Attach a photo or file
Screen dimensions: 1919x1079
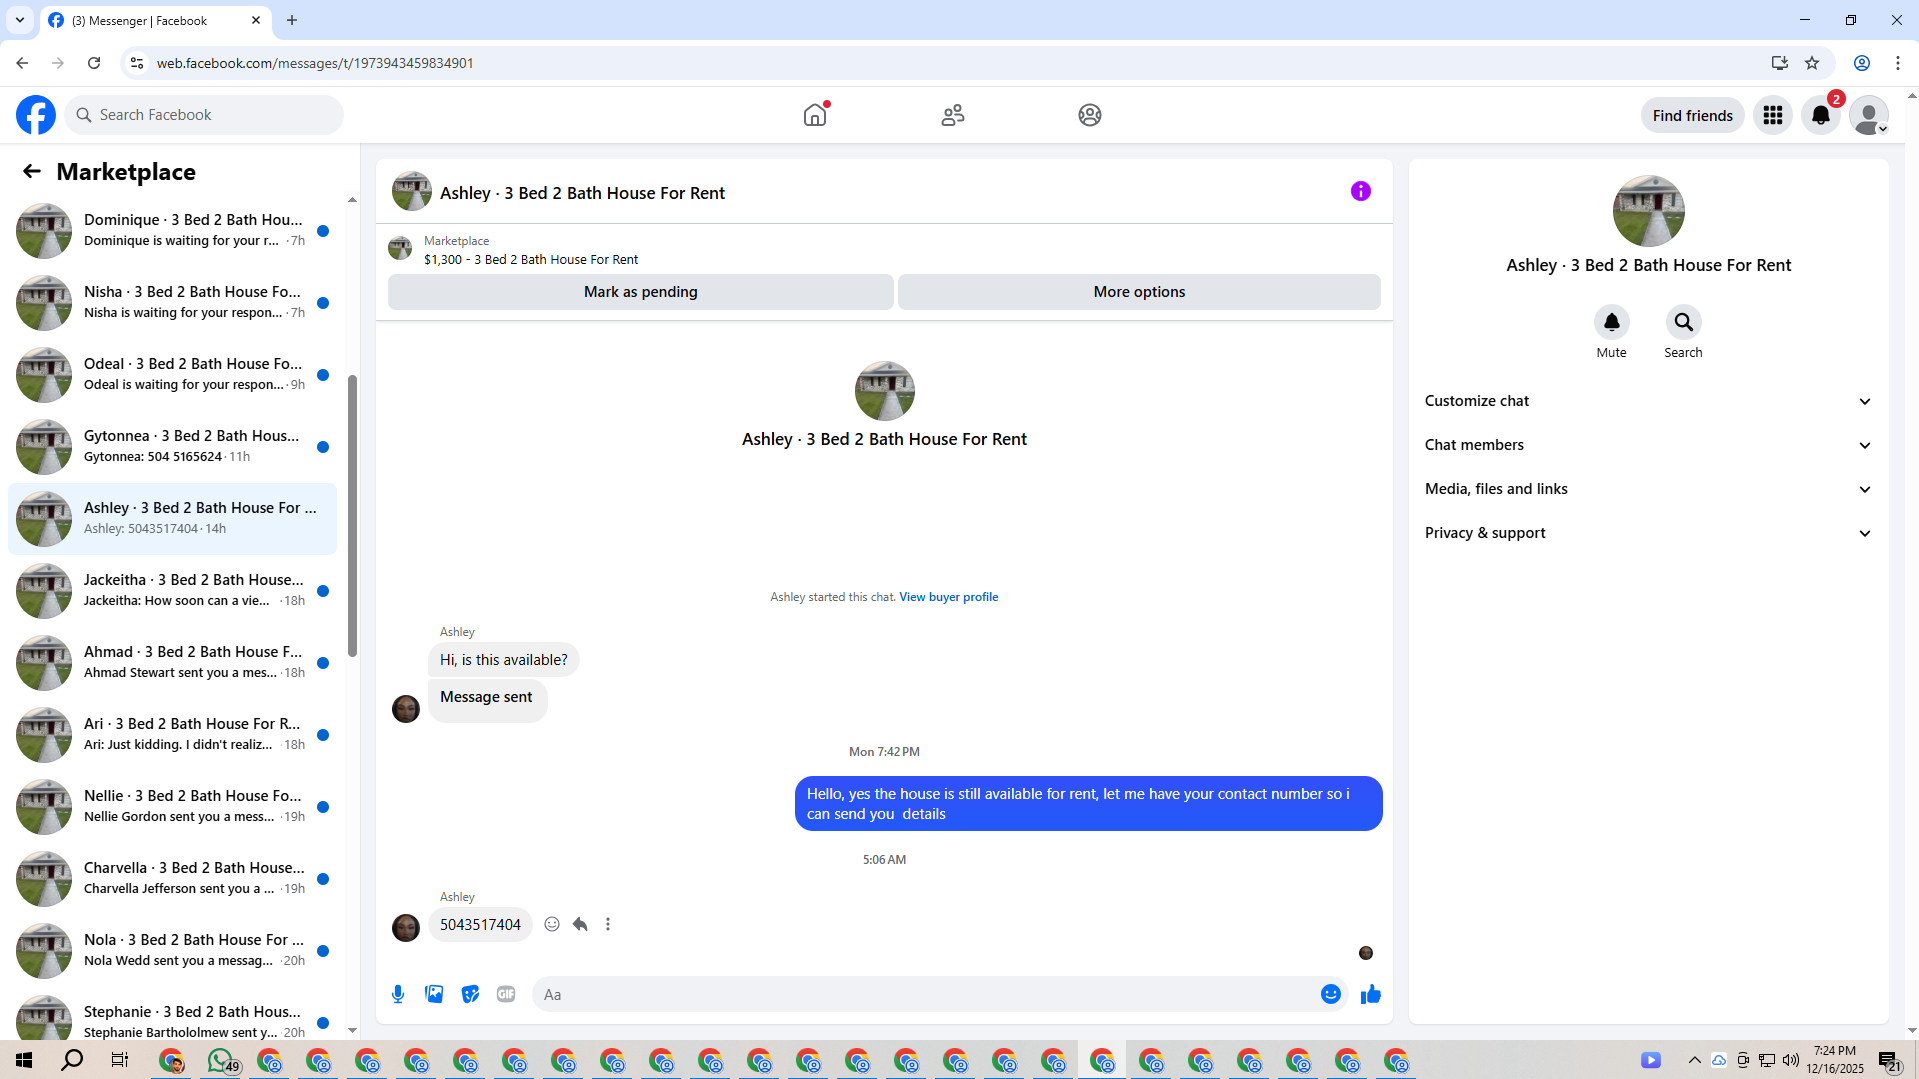(434, 994)
